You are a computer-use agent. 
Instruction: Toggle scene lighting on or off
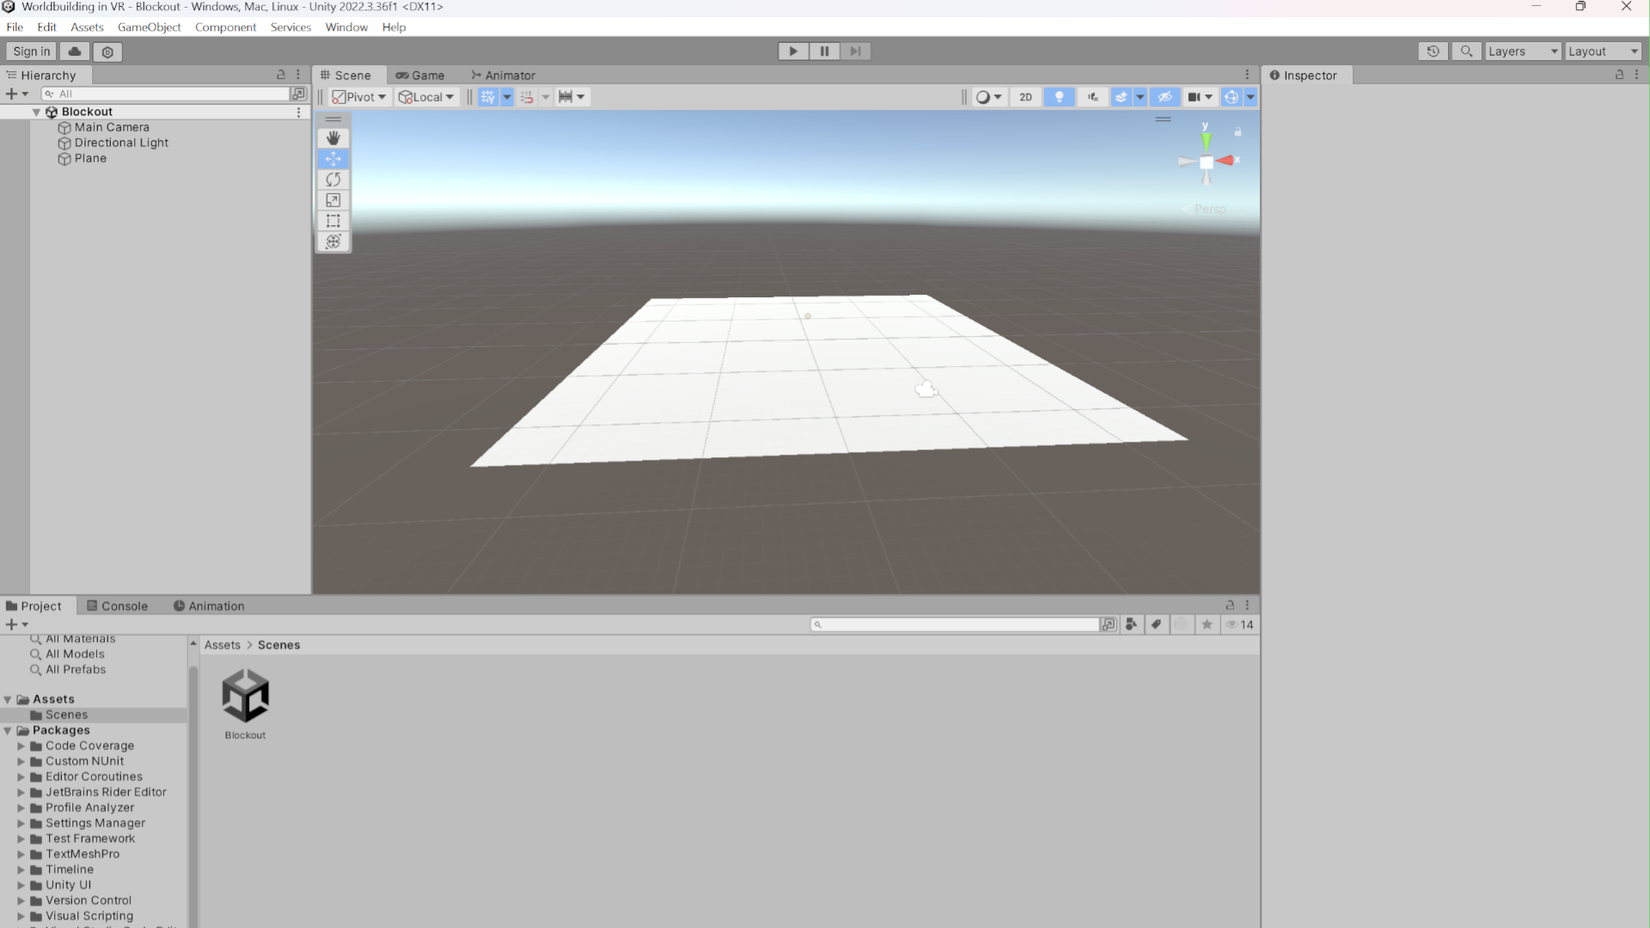[x=1059, y=97]
